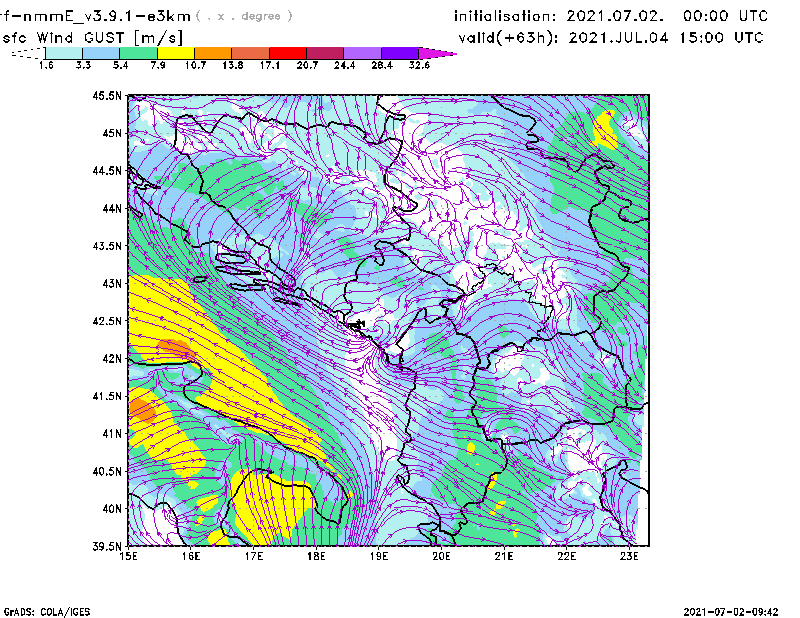Click the light cyan 1.6–3.3 legend swatch
800x618 pixels.
pos(64,53)
